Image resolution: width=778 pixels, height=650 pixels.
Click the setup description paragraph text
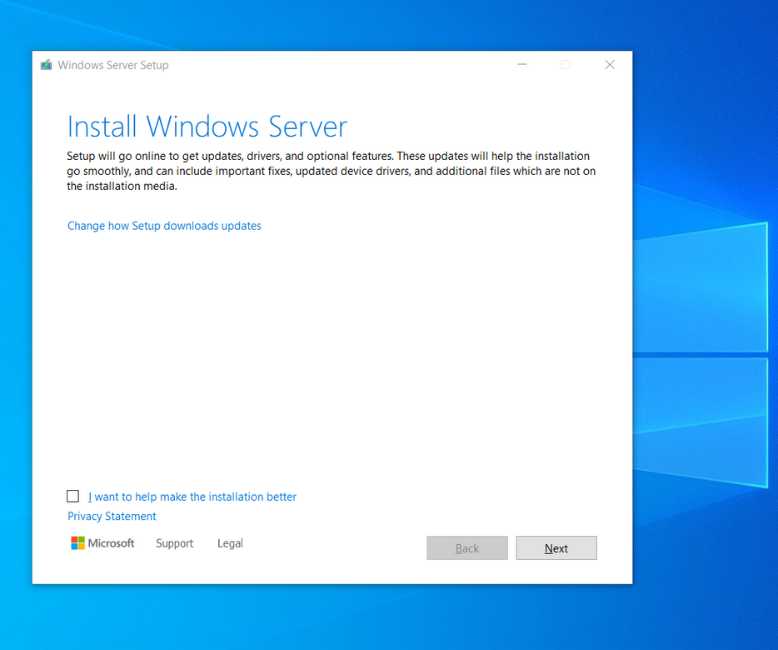[x=330, y=171]
